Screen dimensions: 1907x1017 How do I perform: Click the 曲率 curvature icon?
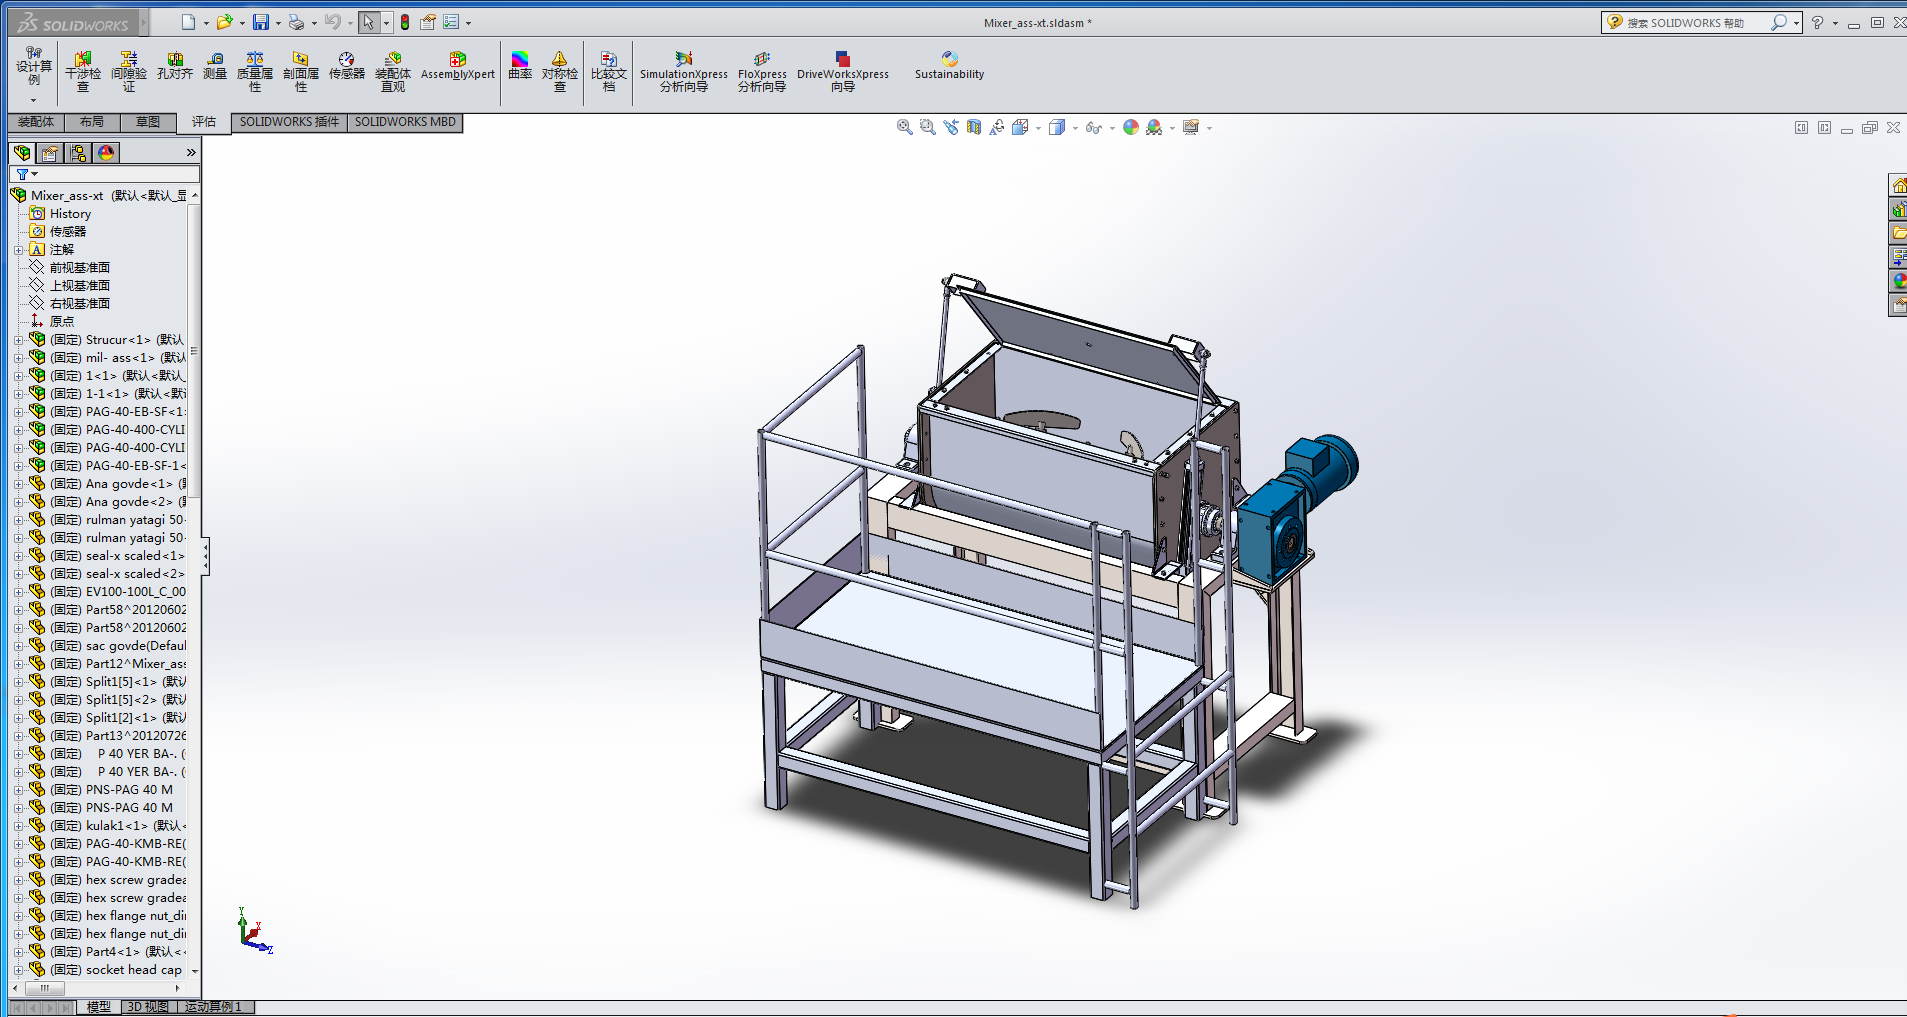pyautogui.click(x=520, y=66)
